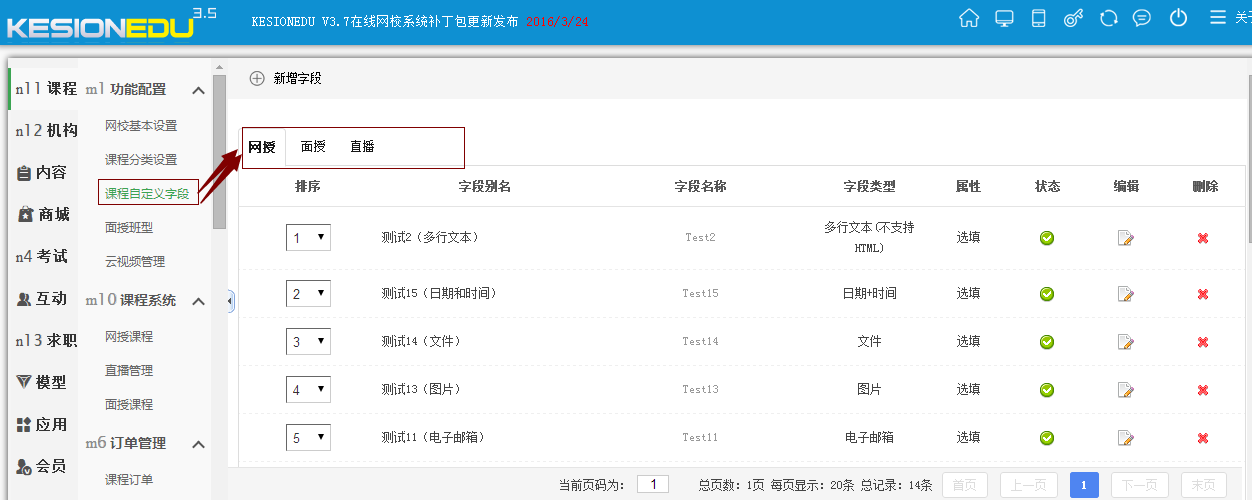Toggle status of 测试2（多行文本） field
Image resolution: width=1252 pixels, height=500 pixels.
tap(1047, 238)
